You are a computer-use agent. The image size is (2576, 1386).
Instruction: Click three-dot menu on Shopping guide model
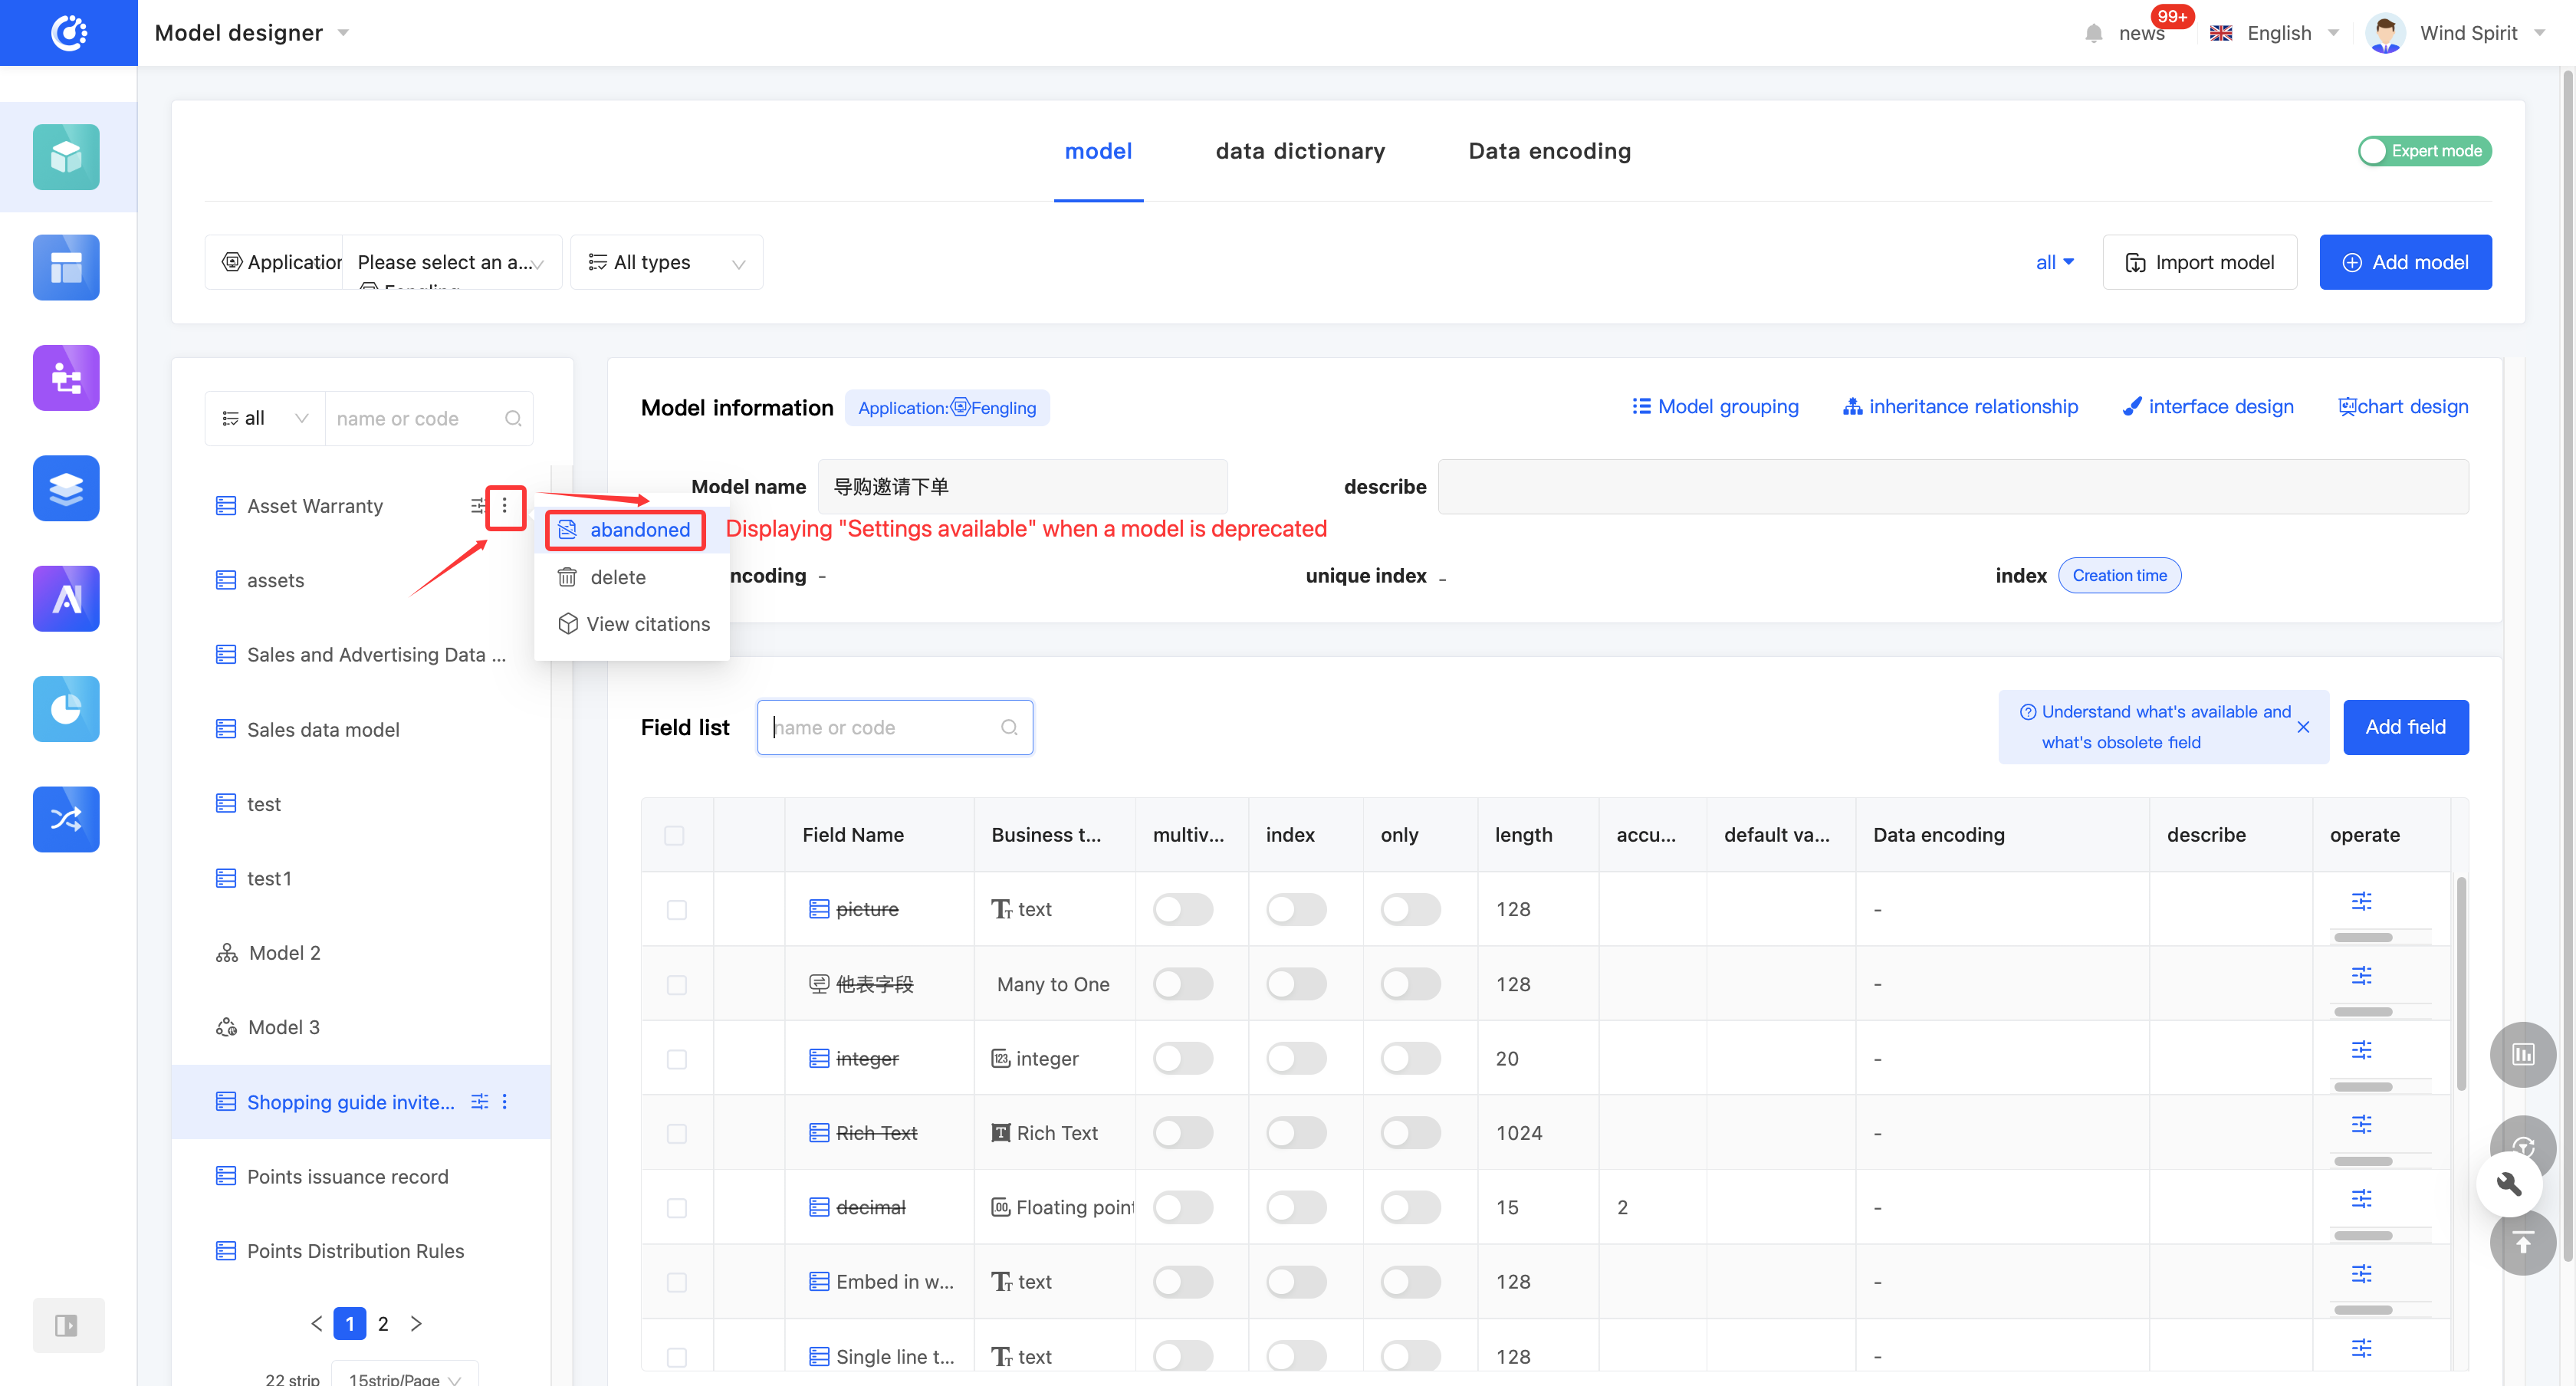click(505, 1101)
